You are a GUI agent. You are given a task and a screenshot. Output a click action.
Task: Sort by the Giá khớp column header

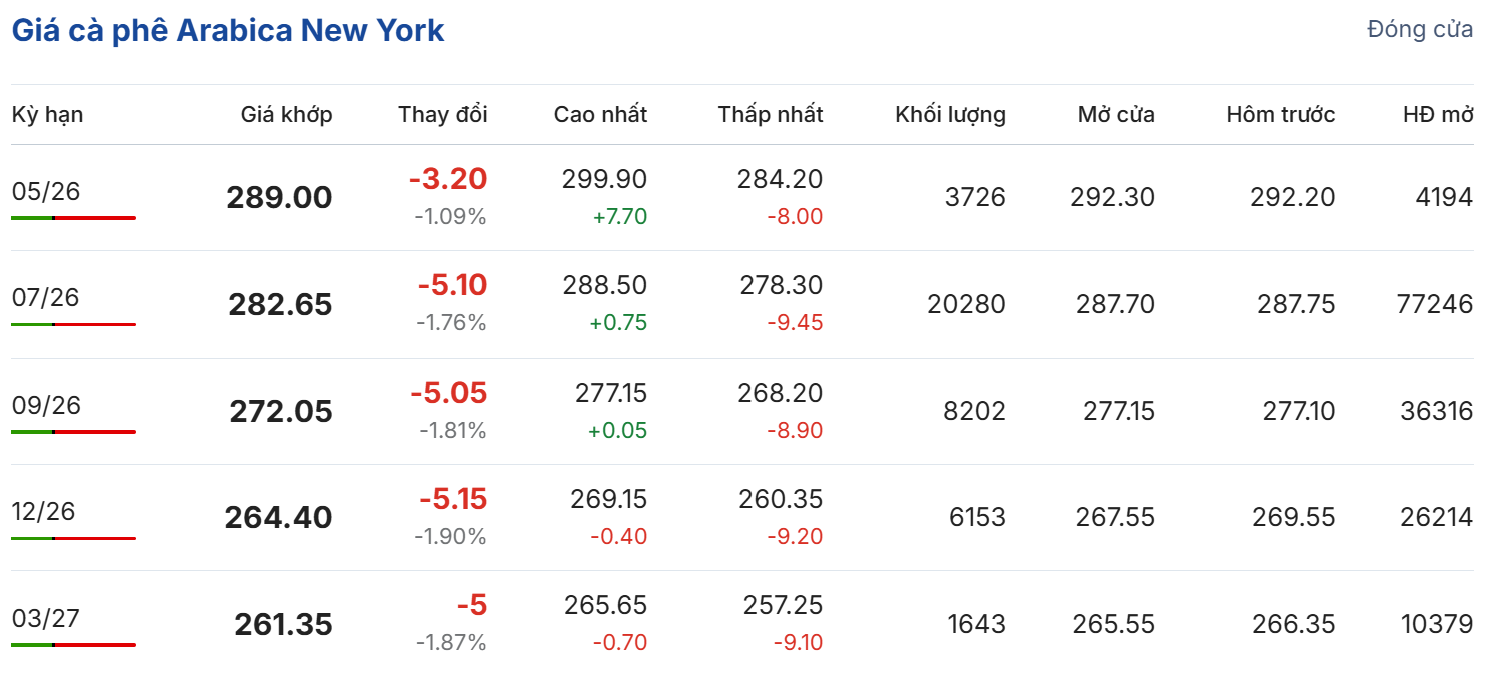(286, 114)
